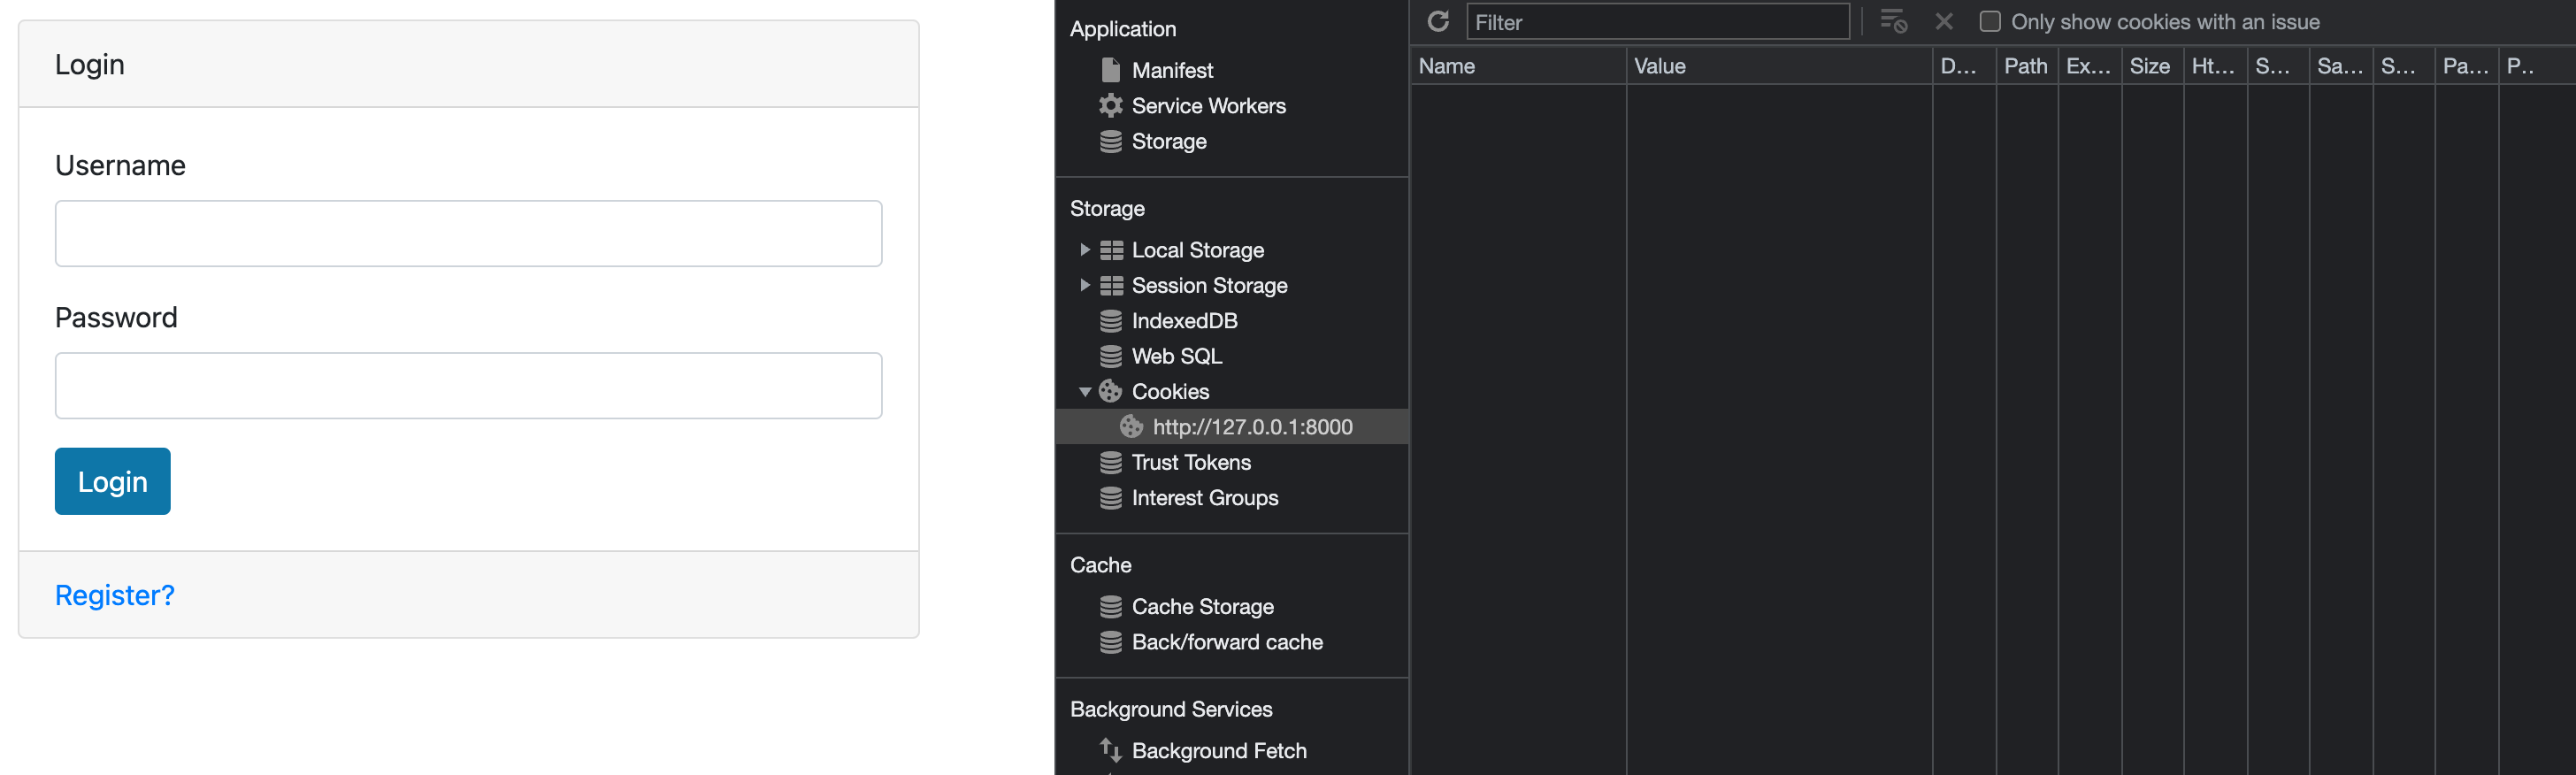
Task: Click the Trust Tokens database icon
Action: click(x=1110, y=462)
